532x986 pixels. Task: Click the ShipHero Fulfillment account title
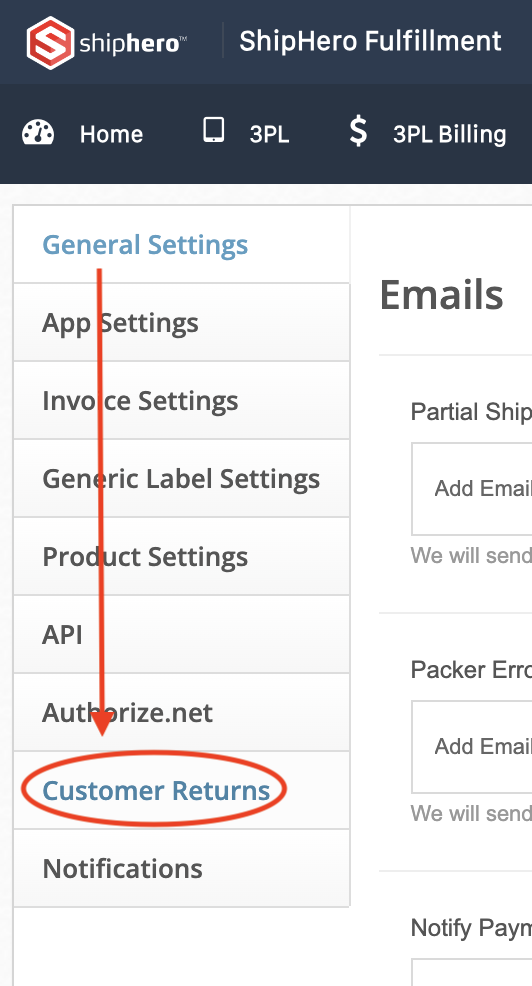point(370,41)
